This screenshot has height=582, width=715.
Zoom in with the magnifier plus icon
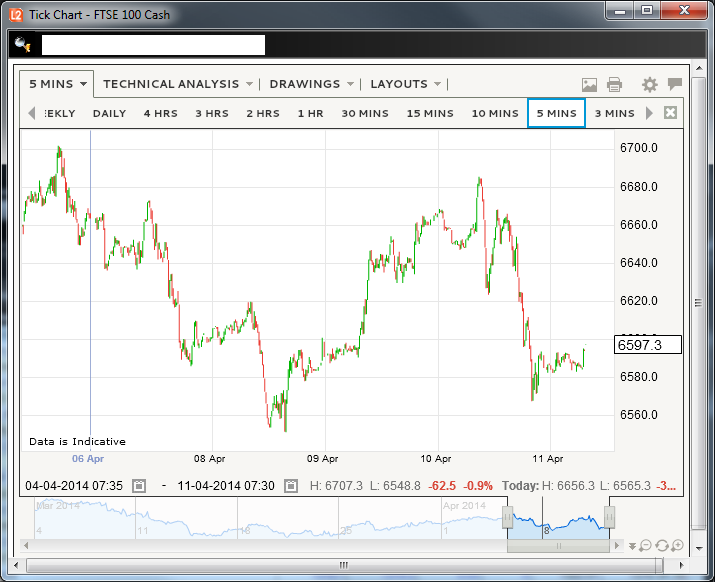[x=677, y=545]
